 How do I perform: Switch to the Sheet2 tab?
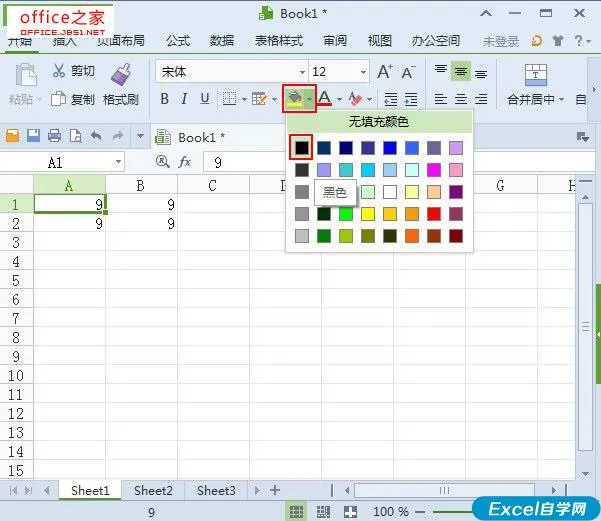(x=153, y=490)
